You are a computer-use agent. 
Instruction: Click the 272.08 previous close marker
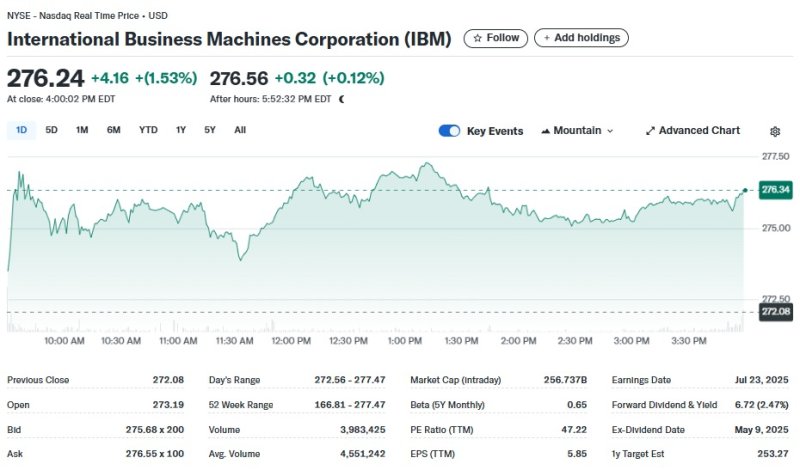[776, 311]
